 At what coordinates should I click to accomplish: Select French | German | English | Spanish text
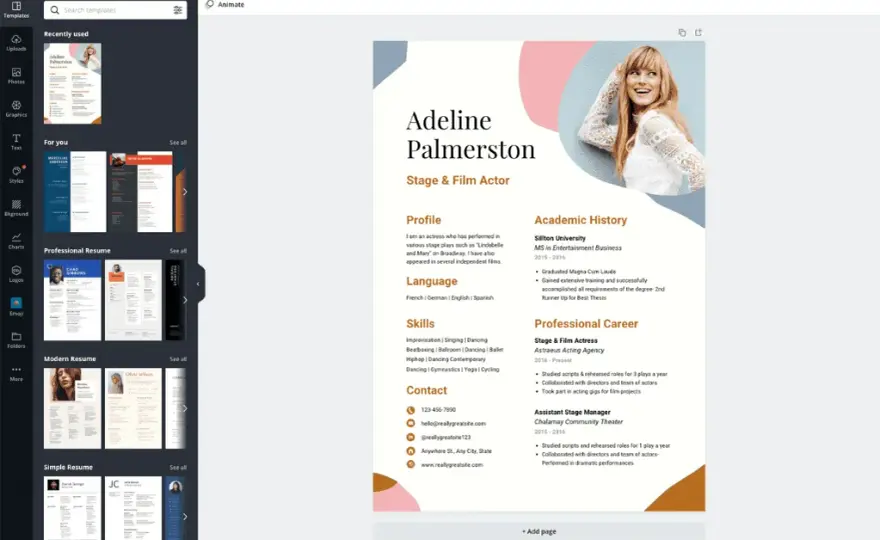click(x=450, y=298)
